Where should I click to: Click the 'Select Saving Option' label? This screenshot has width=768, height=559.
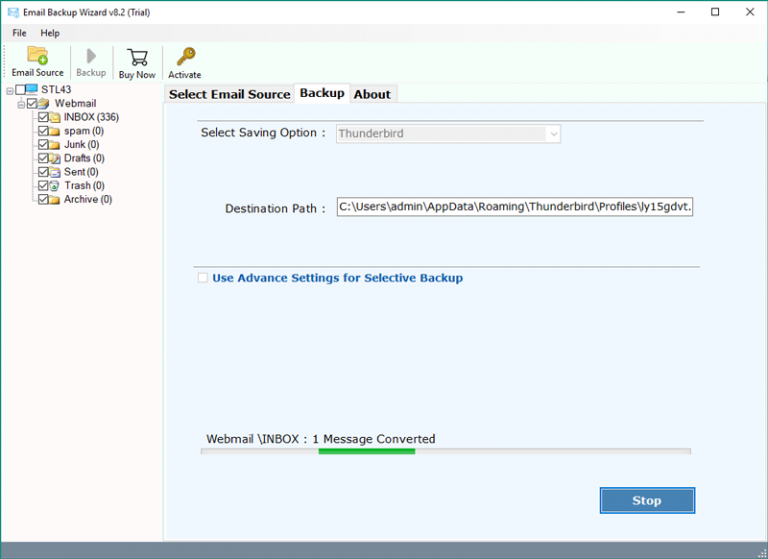[x=263, y=133]
